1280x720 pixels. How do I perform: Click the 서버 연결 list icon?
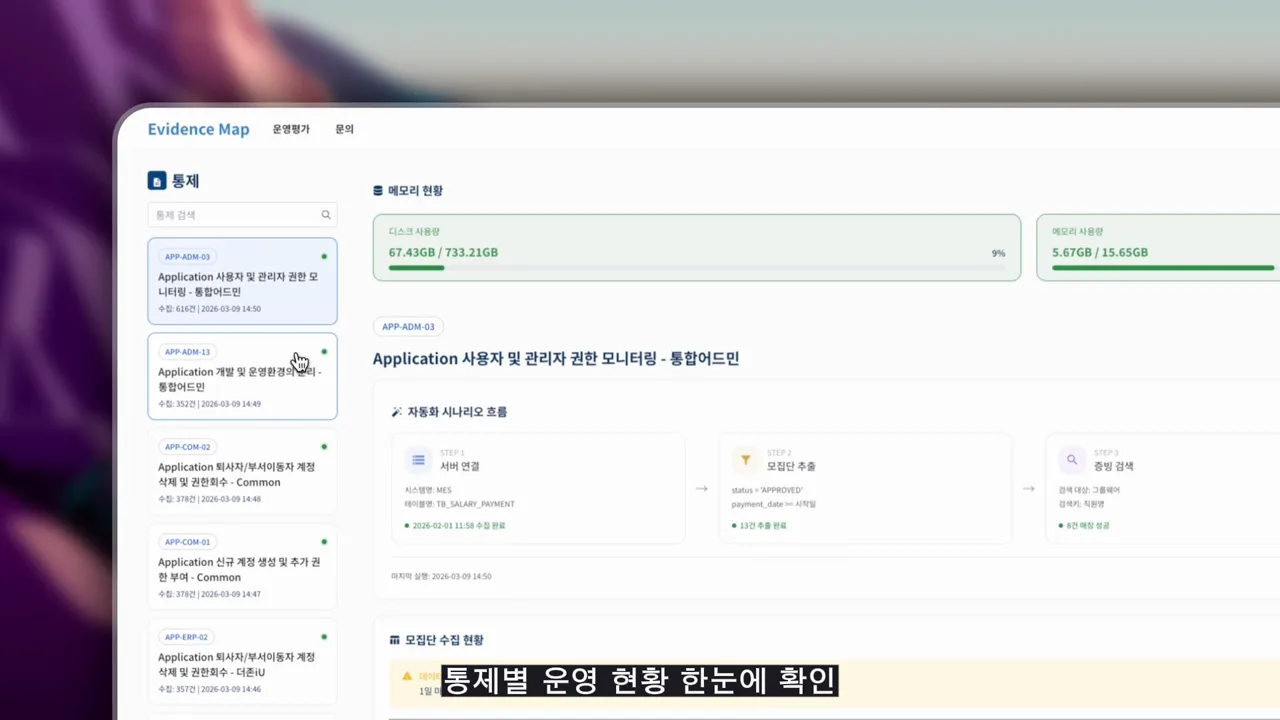pos(418,460)
